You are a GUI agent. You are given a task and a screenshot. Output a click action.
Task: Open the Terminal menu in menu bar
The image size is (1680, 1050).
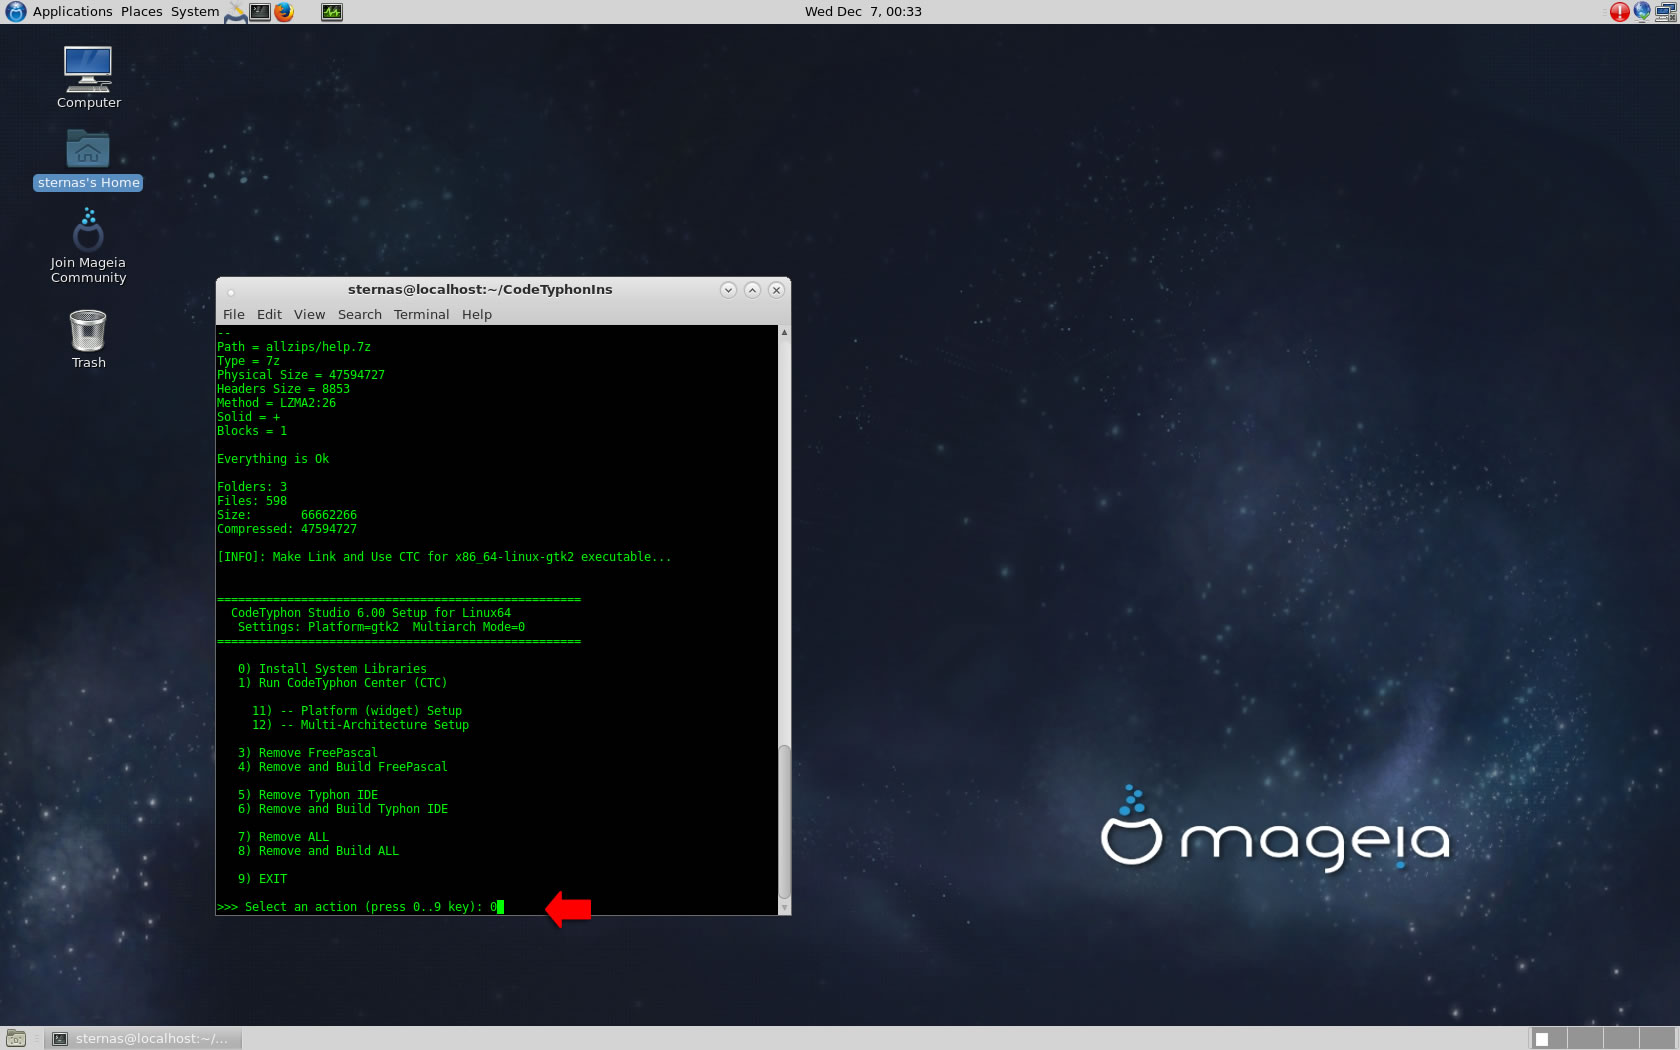421,314
